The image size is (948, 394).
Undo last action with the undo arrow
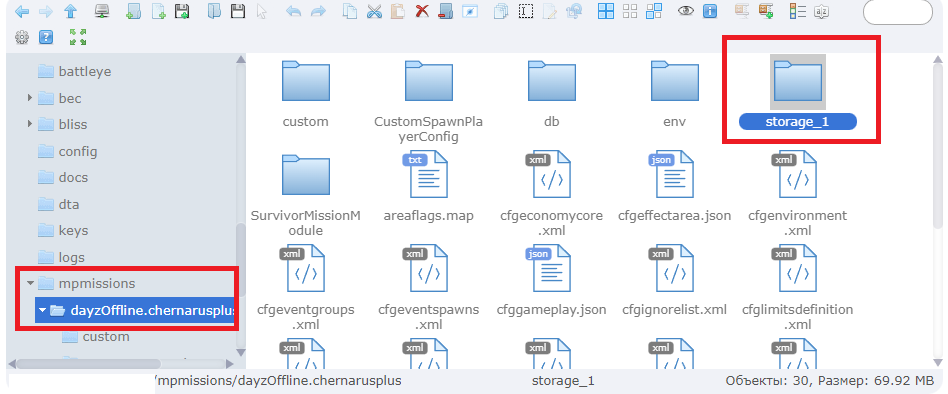click(293, 11)
